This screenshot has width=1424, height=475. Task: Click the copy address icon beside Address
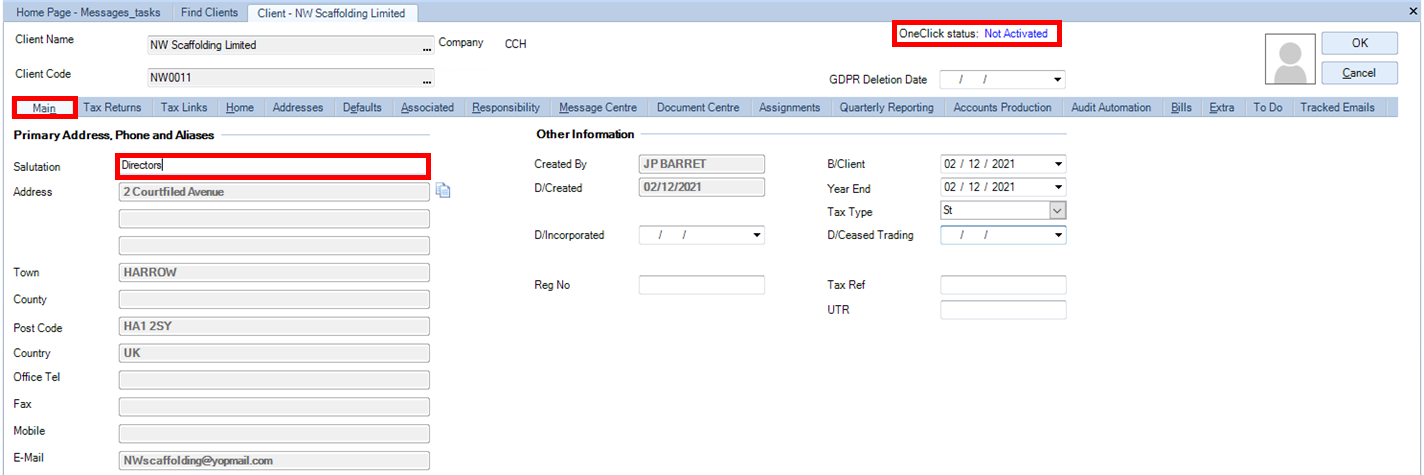443,191
